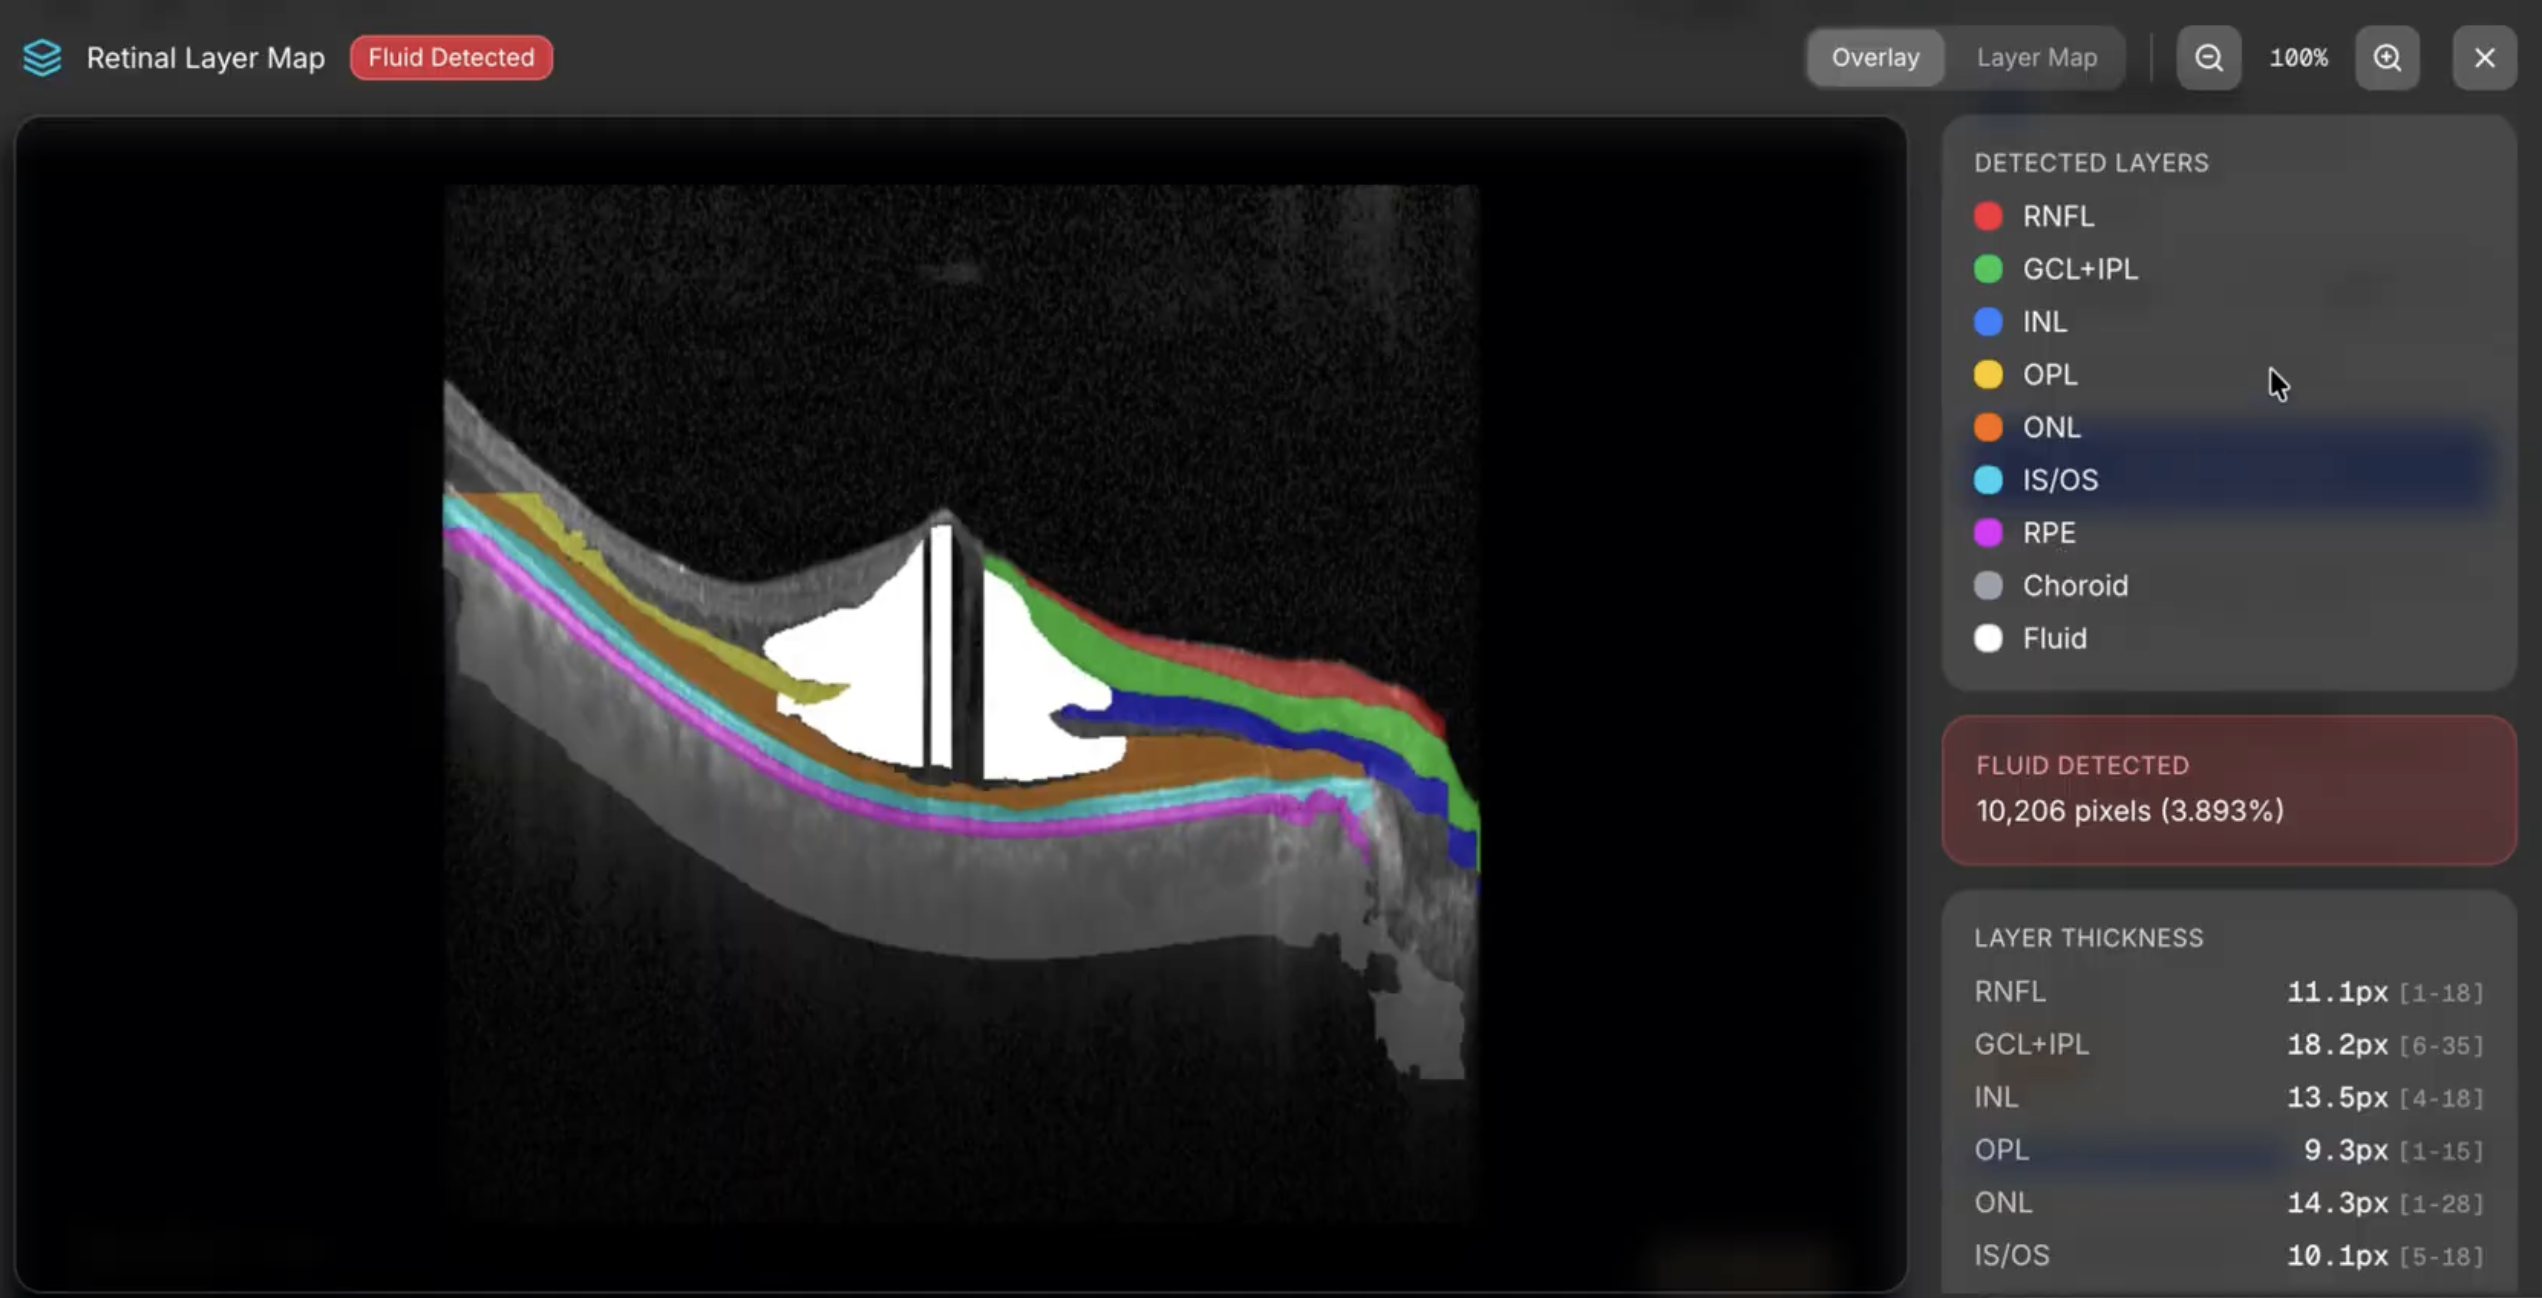Click the Retinal Layer Map stack icon
The height and width of the screenshot is (1298, 2542).
[x=42, y=58]
